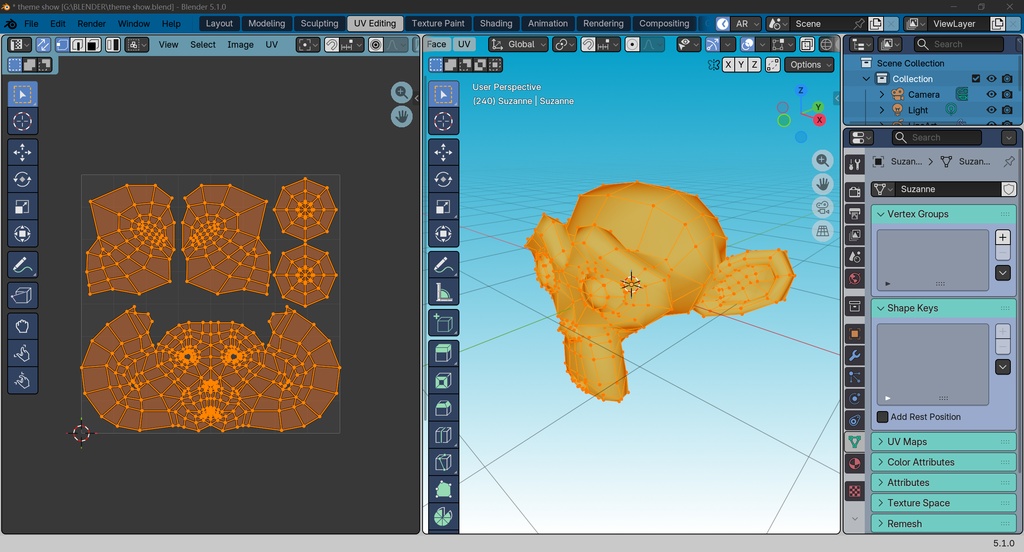Select the Rotate tool in UV editor

[22, 180]
